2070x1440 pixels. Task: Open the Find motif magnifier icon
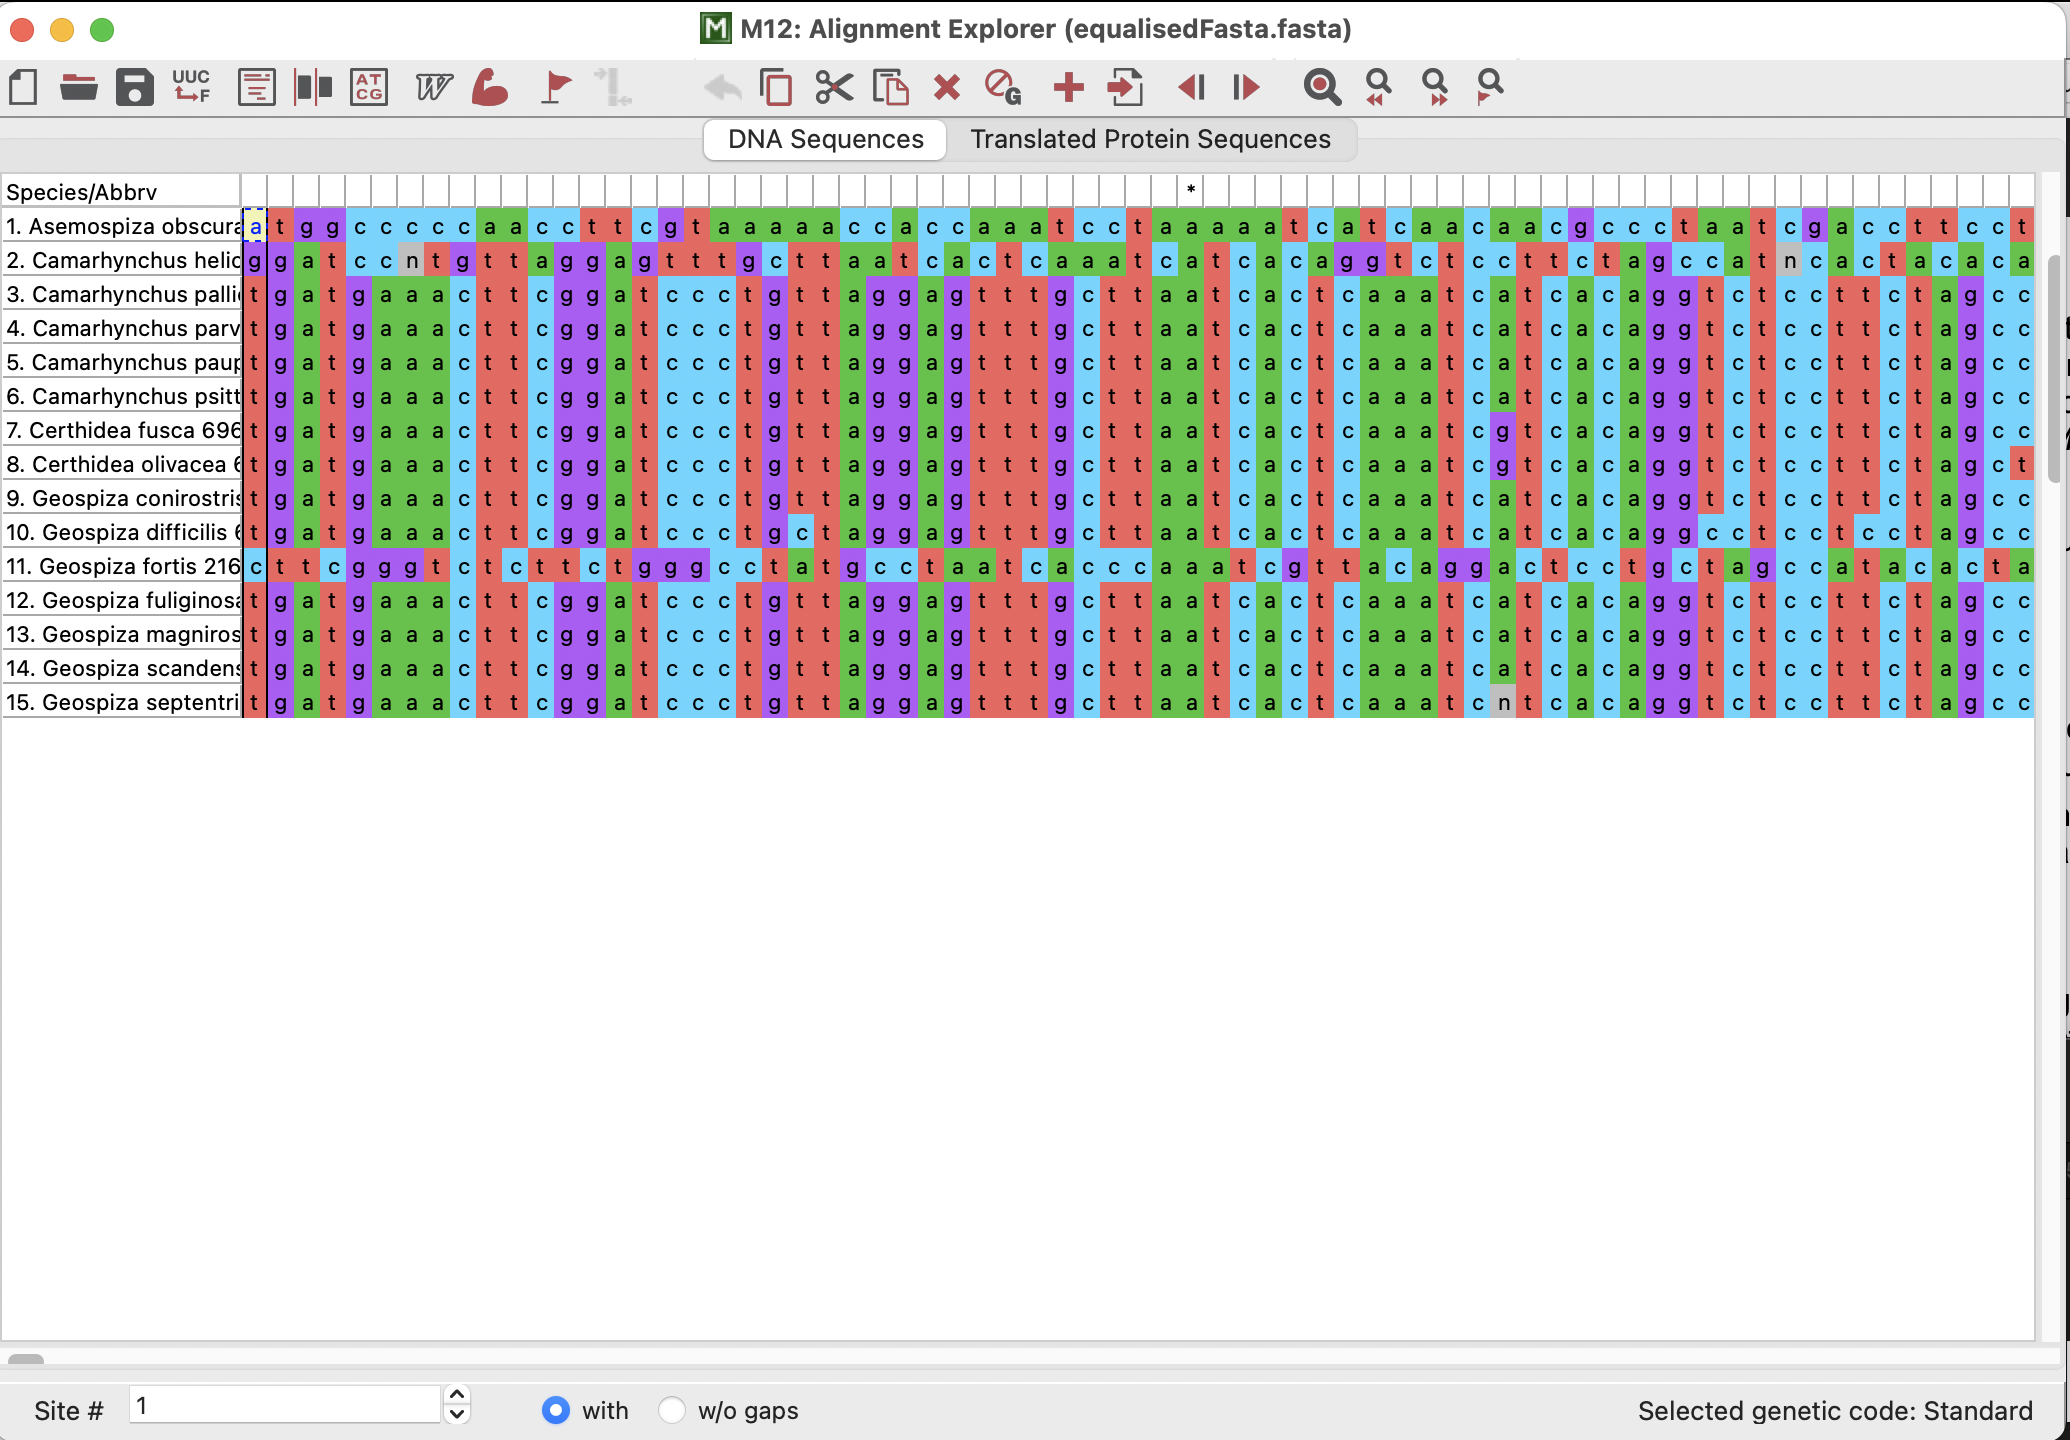click(1322, 87)
